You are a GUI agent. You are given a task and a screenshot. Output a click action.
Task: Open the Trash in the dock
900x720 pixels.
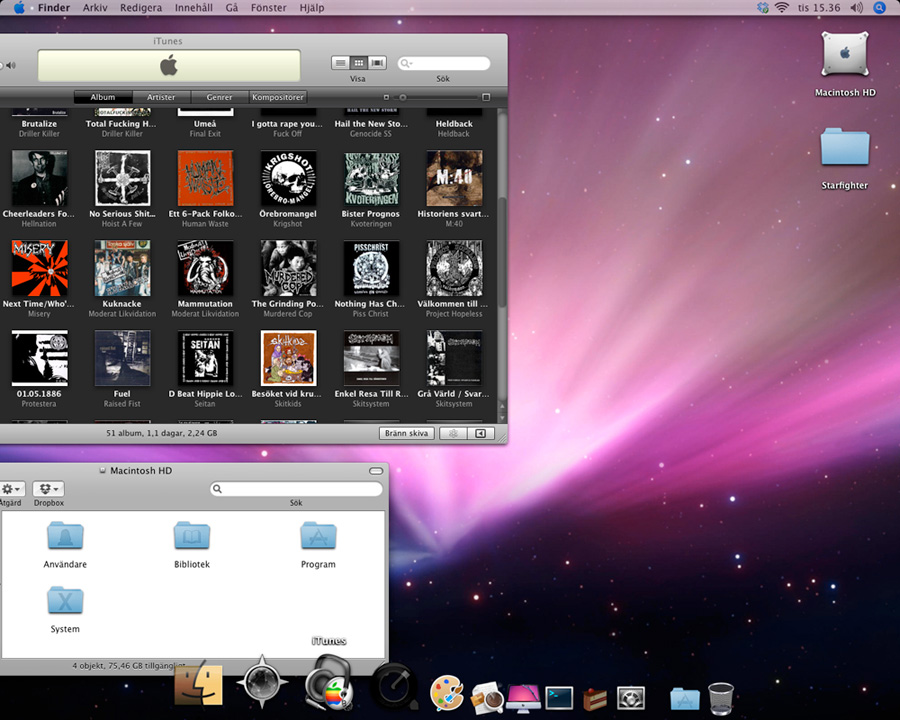(x=720, y=696)
